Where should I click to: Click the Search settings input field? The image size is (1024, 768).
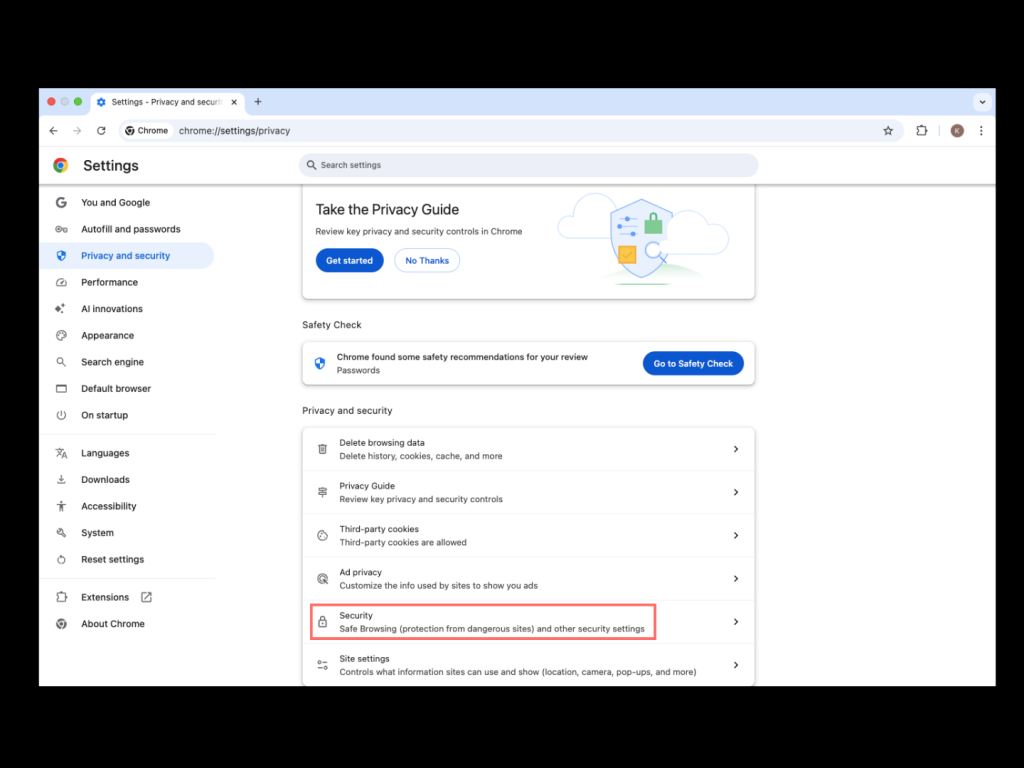click(528, 165)
